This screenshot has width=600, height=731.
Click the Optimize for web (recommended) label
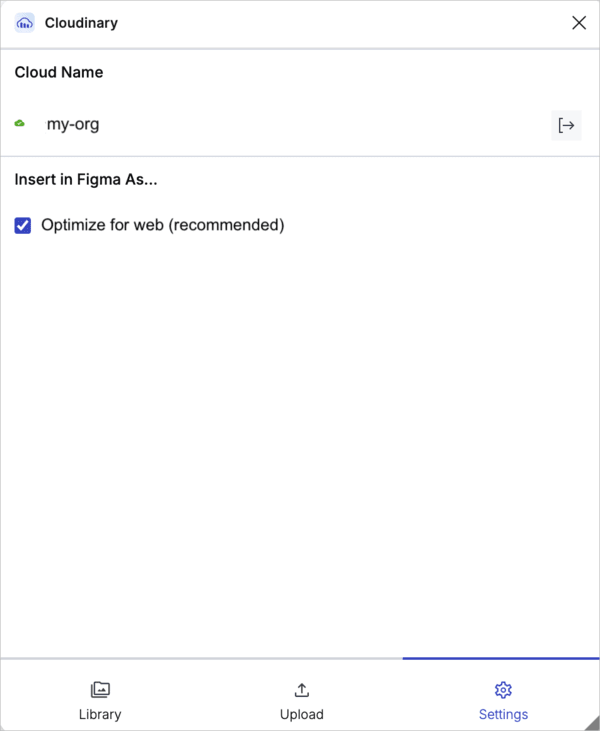[x=163, y=225]
